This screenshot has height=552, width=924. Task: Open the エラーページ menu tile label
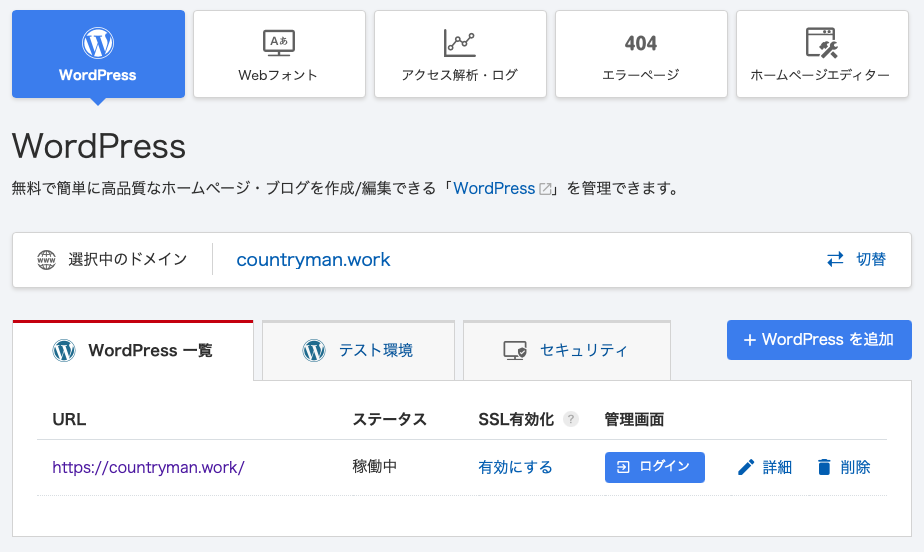tap(641, 75)
